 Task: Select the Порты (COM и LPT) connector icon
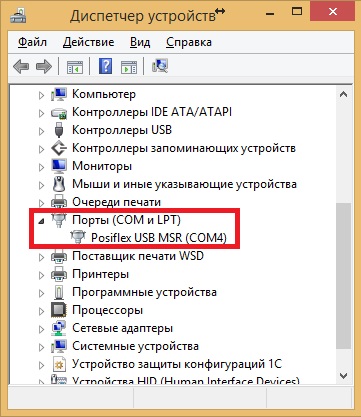tap(59, 220)
